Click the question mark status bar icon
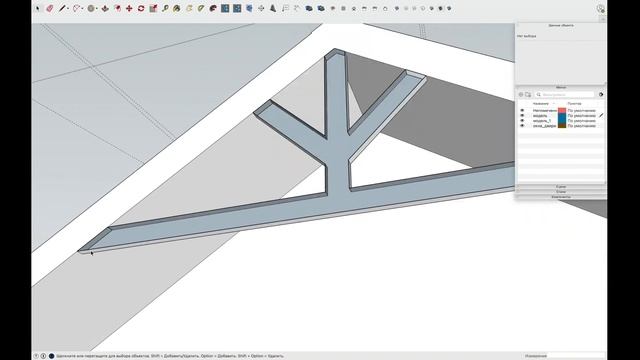The width and height of the screenshot is (640, 360). (36, 356)
